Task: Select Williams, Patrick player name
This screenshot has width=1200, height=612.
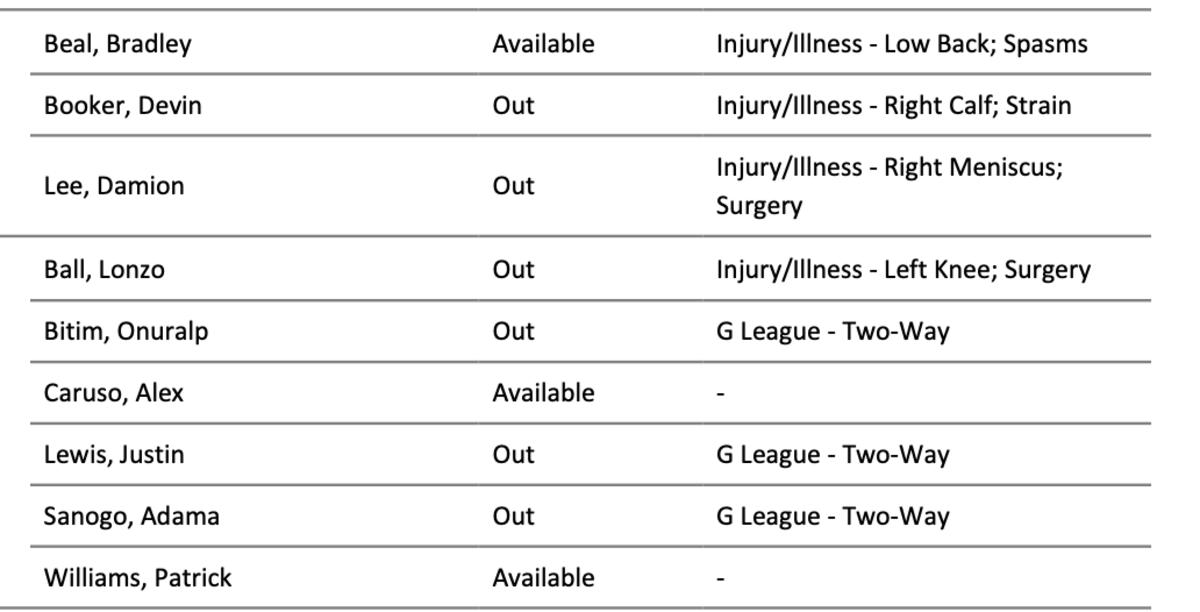Action: tap(137, 578)
